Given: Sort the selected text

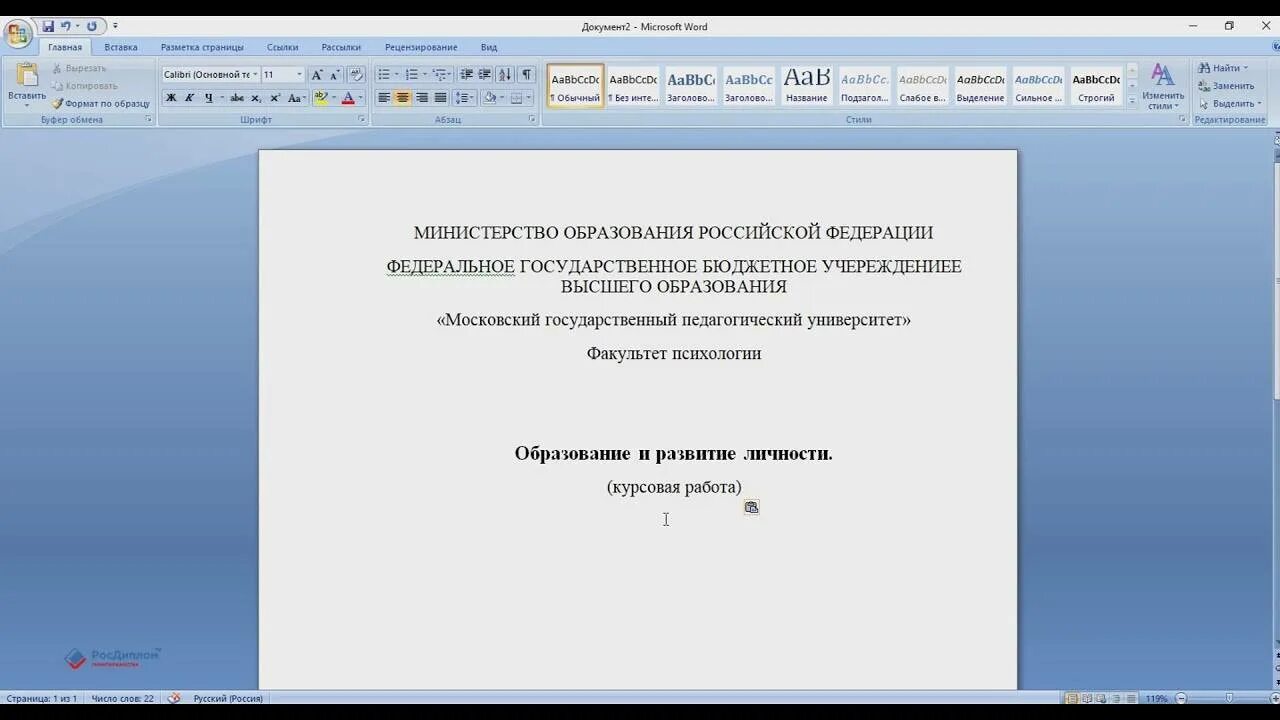Looking at the screenshot, I should 505,75.
